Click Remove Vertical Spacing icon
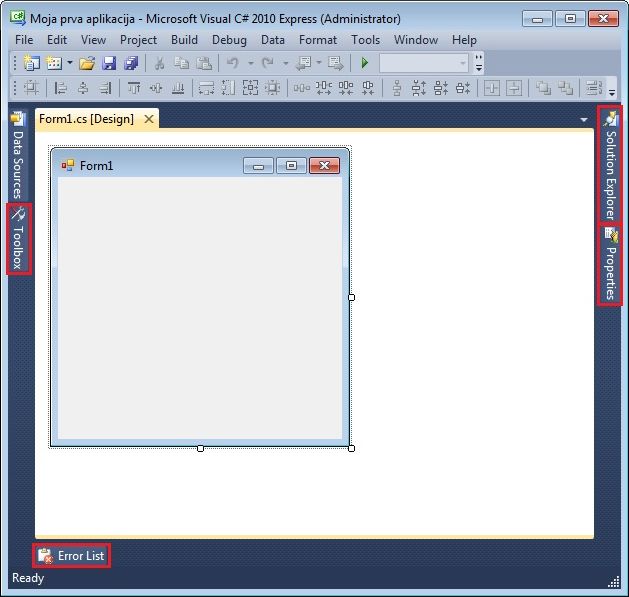The width and height of the screenshot is (629, 597). 463,88
